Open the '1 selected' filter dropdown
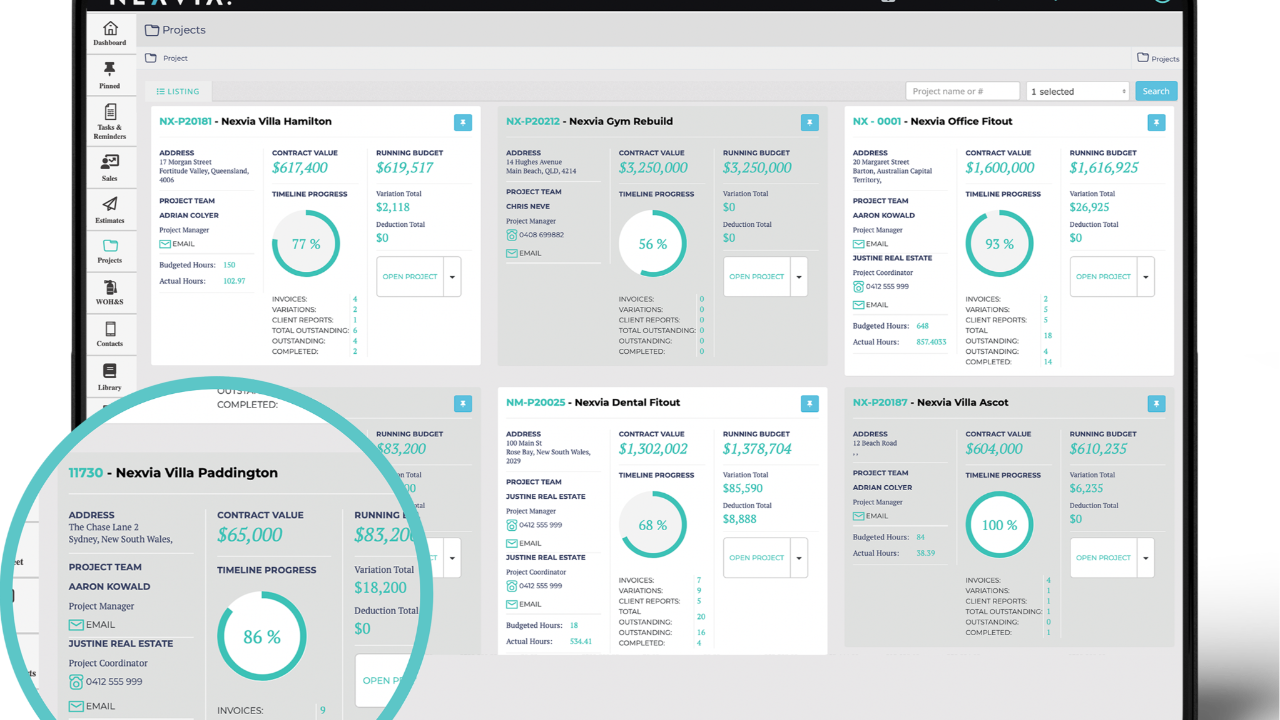Screen dimensions: 1280x720 [x=1078, y=91]
